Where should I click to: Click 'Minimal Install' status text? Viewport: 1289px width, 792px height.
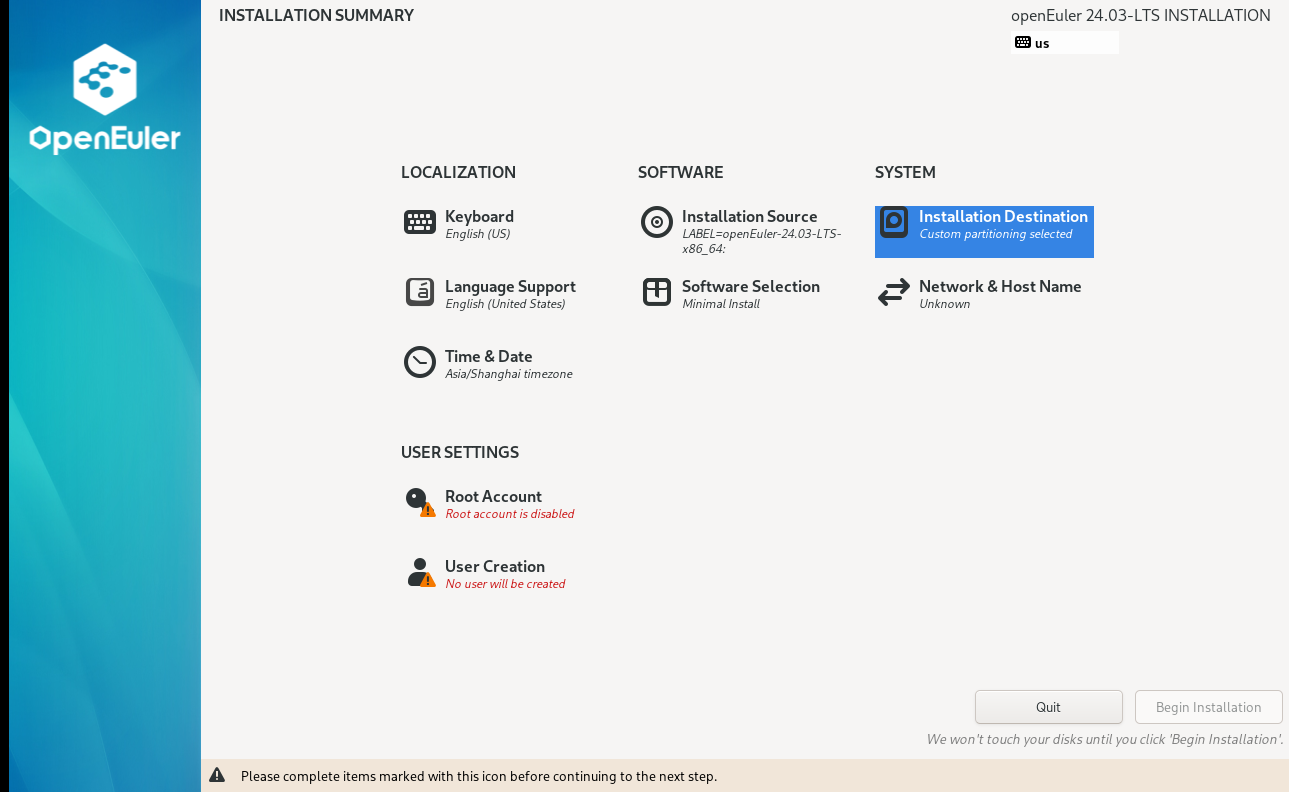click(721, 304)
